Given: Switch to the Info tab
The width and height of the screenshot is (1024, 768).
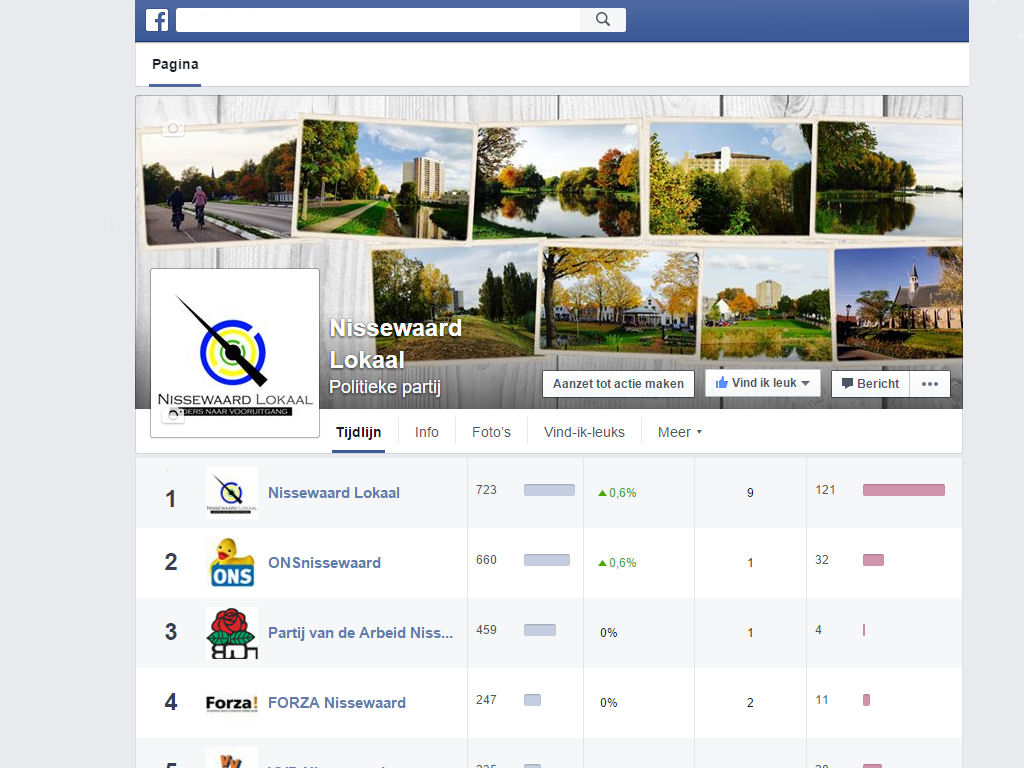Looking at the screenshot, I should 427,432.
